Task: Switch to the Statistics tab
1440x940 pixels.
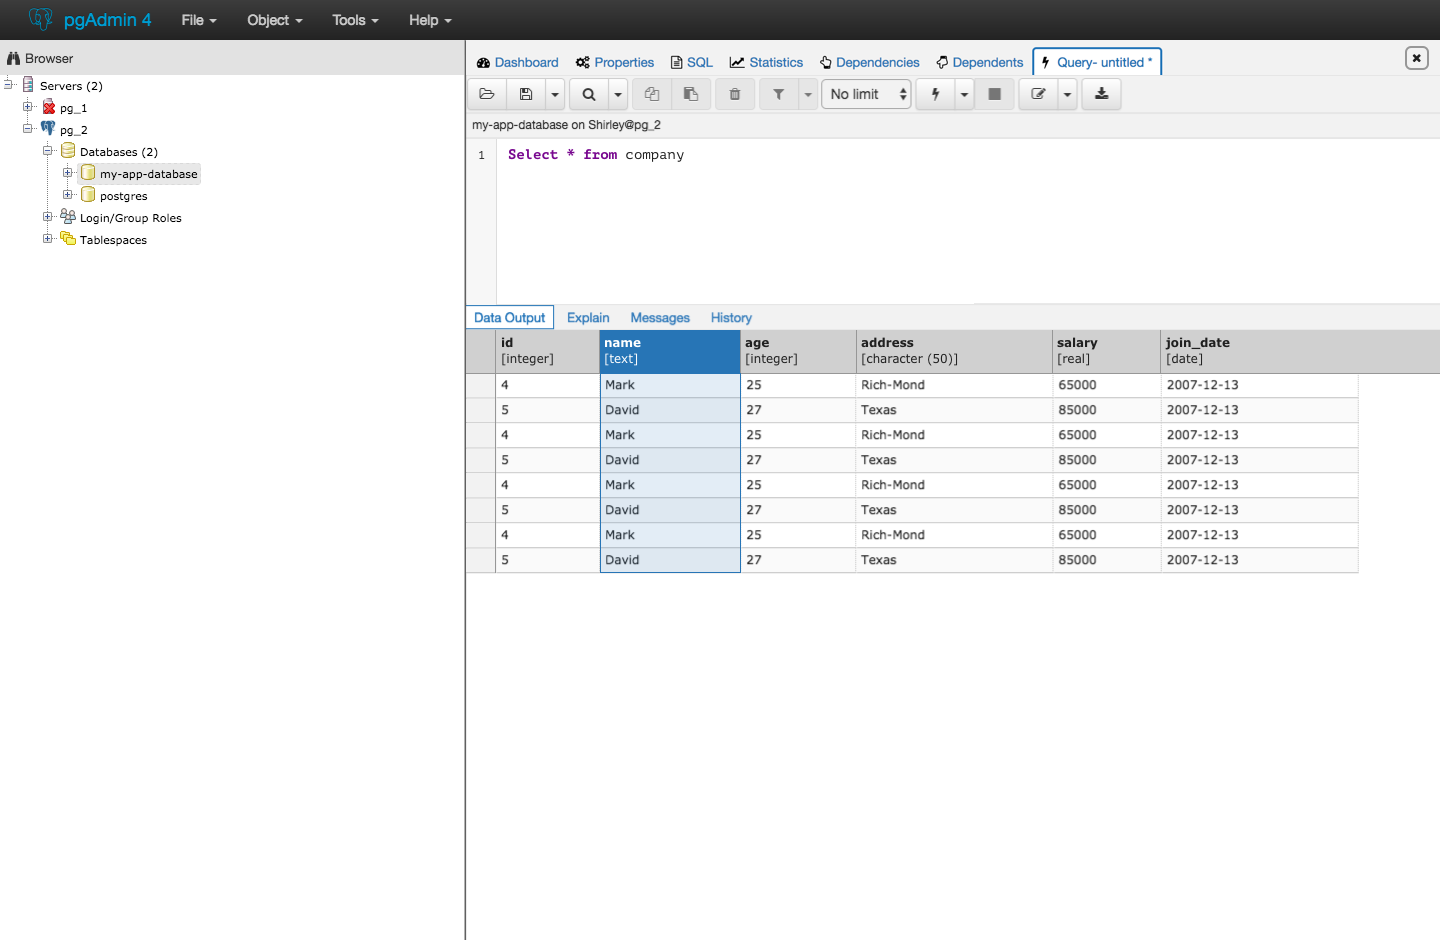Action: (766, 62)
